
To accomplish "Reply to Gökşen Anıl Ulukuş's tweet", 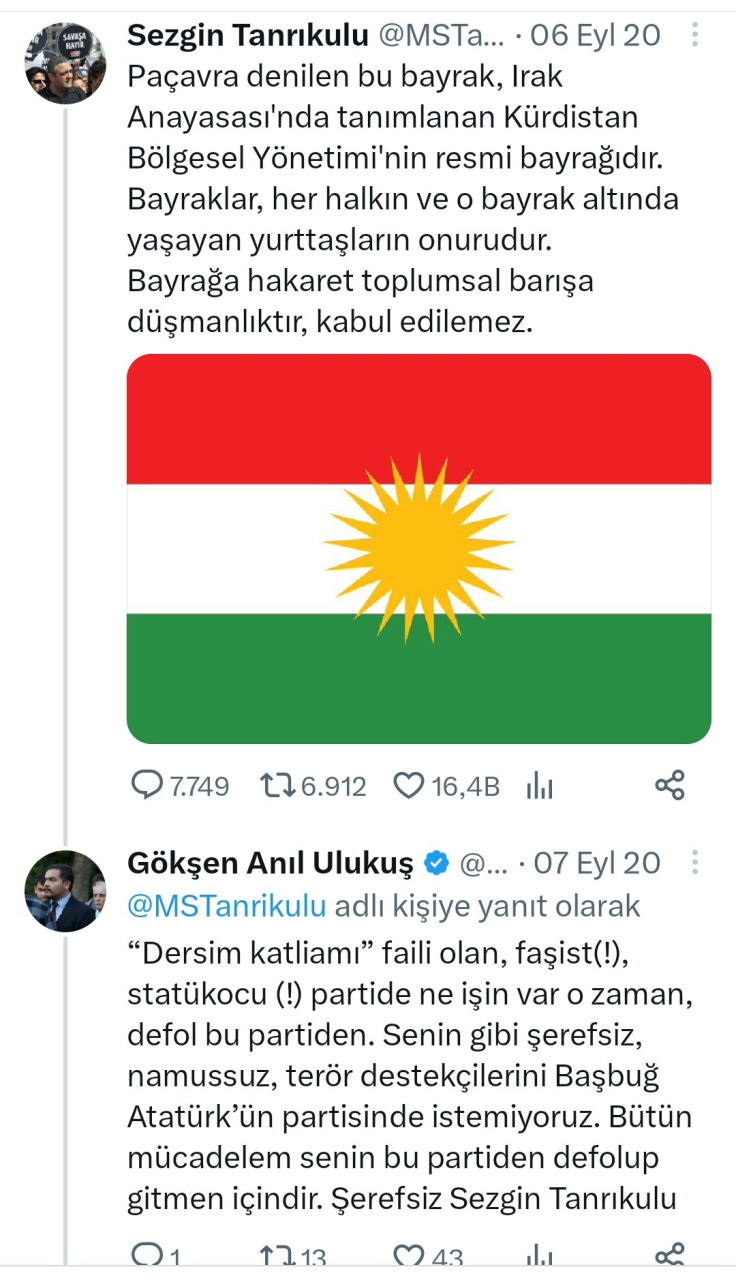I will tap(148, 1254).
